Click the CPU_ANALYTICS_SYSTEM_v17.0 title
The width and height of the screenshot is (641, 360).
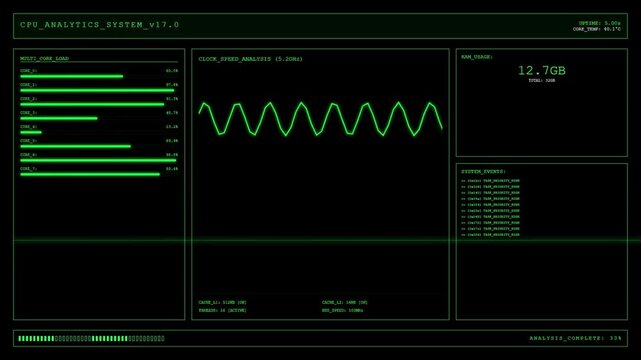(x=99, y=25)
